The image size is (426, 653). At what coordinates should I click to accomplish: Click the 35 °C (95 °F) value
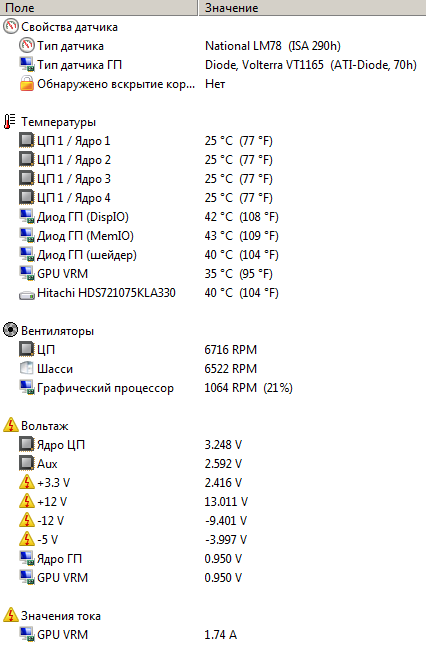tap(239, 274)
